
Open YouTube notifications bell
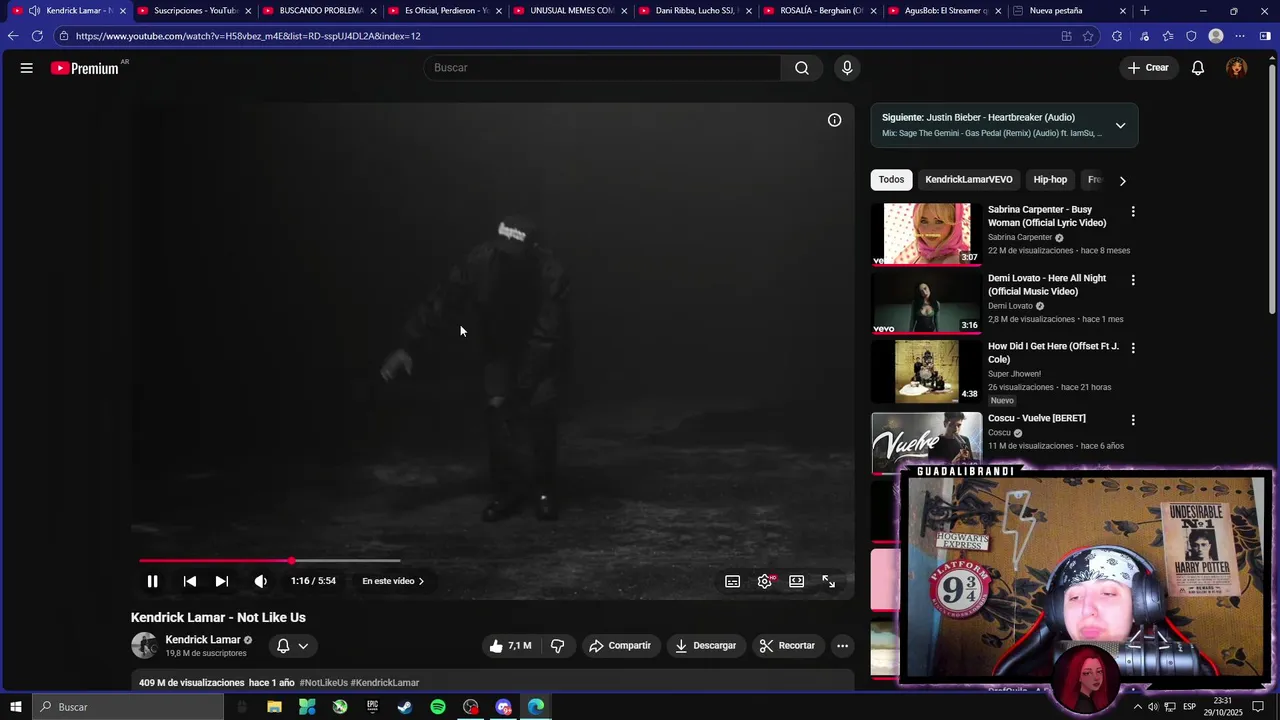[x=1198, y=68]
